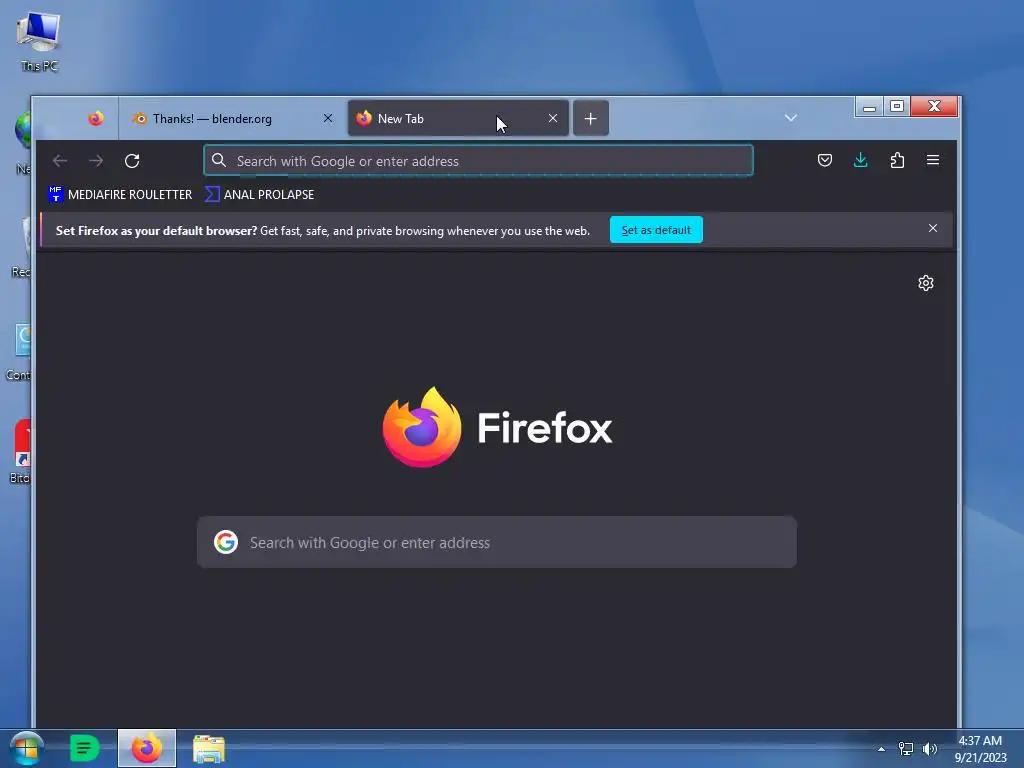The height and width of the screenshot is (768, 1024).
Task: Show hidden system tray icons
Action: pyautogui.click(x=882, y=749)
